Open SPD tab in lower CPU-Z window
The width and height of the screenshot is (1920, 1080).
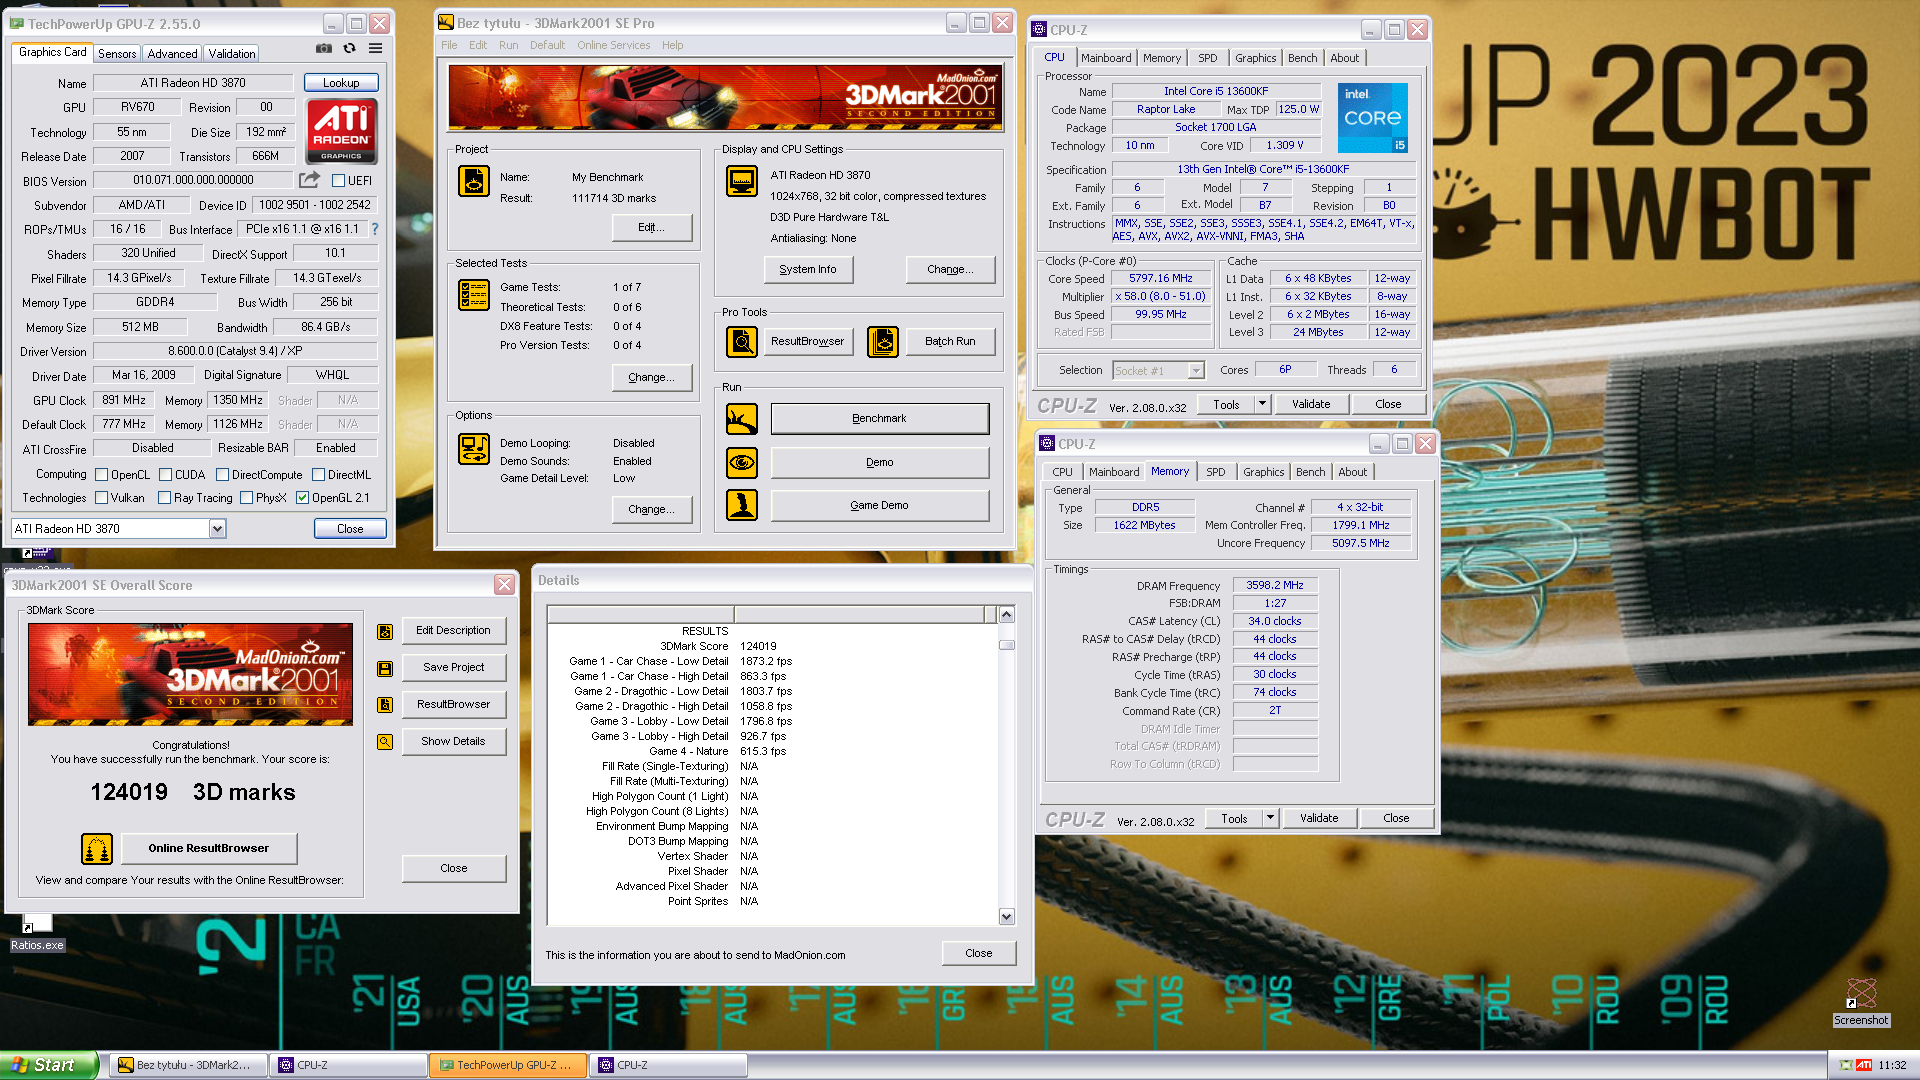pos(1215,472)
